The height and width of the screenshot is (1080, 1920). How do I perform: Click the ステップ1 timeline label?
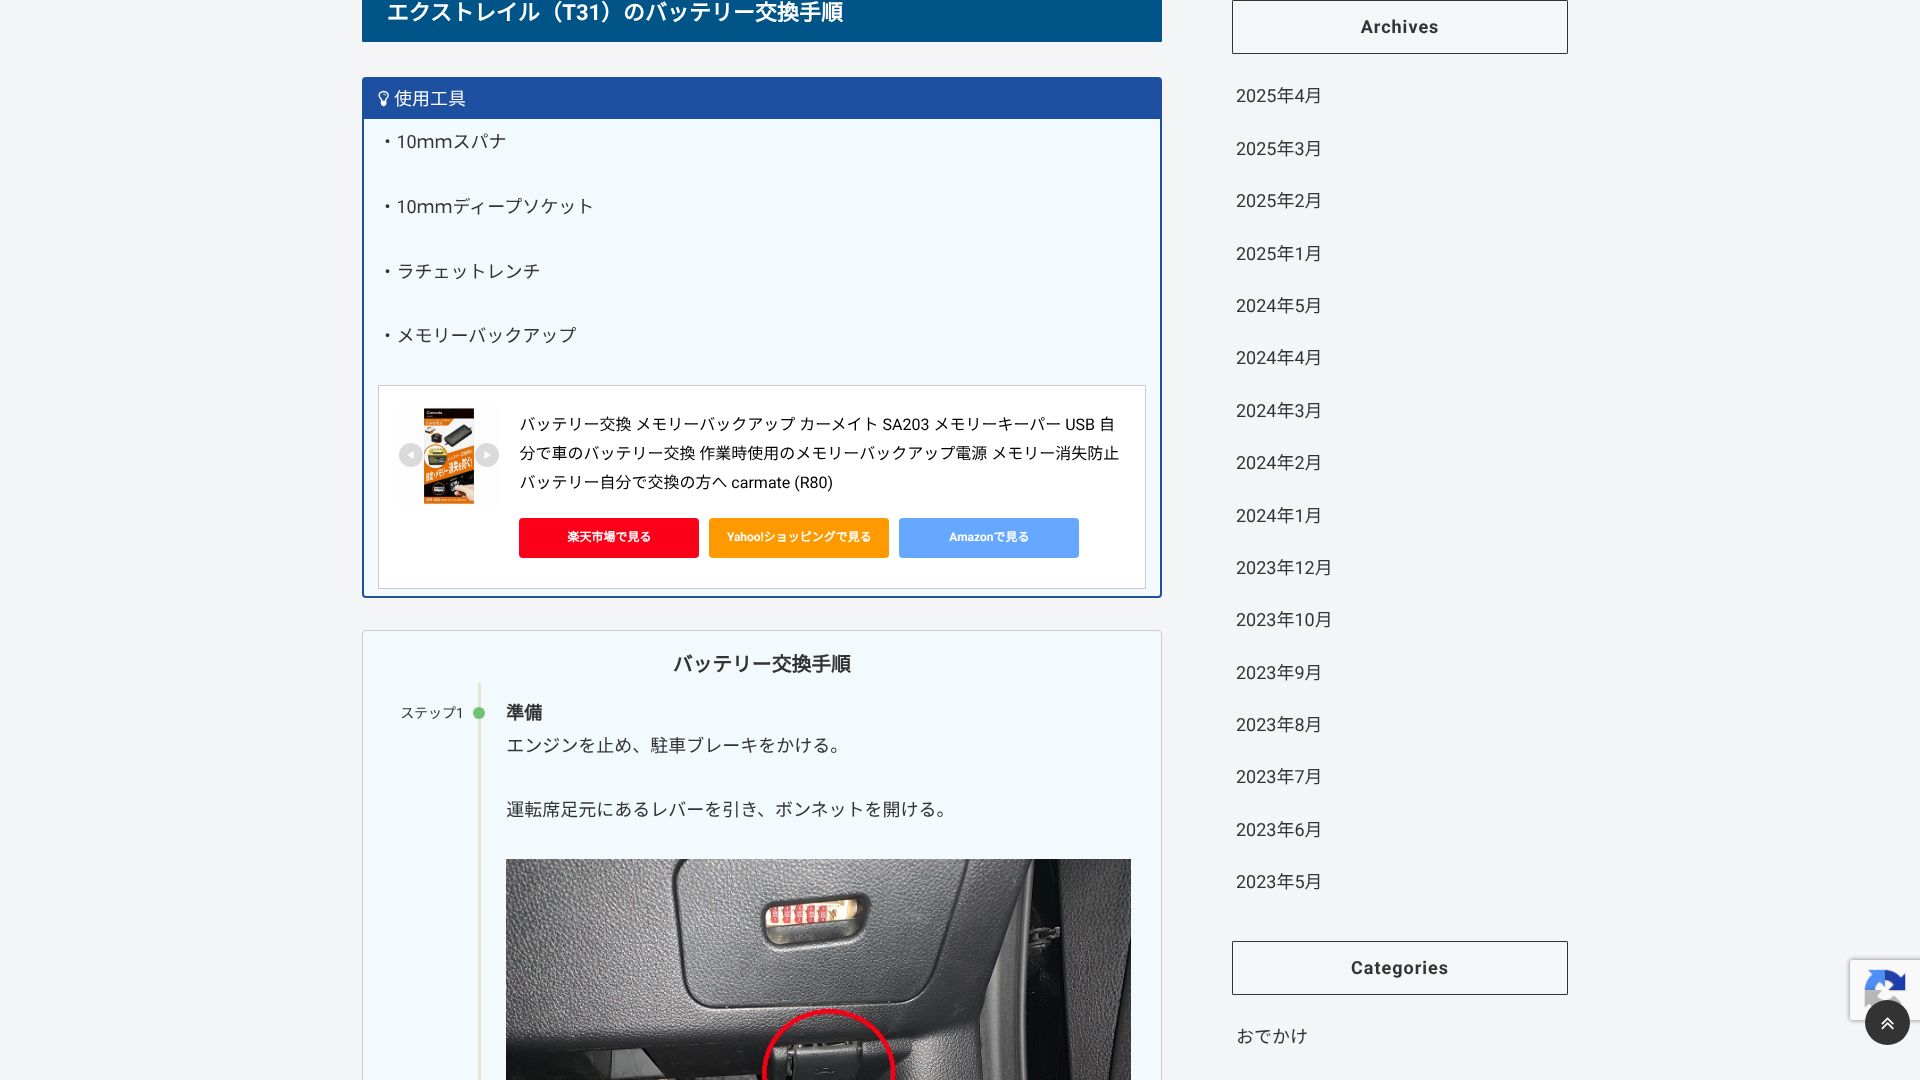tap(432, 713)
